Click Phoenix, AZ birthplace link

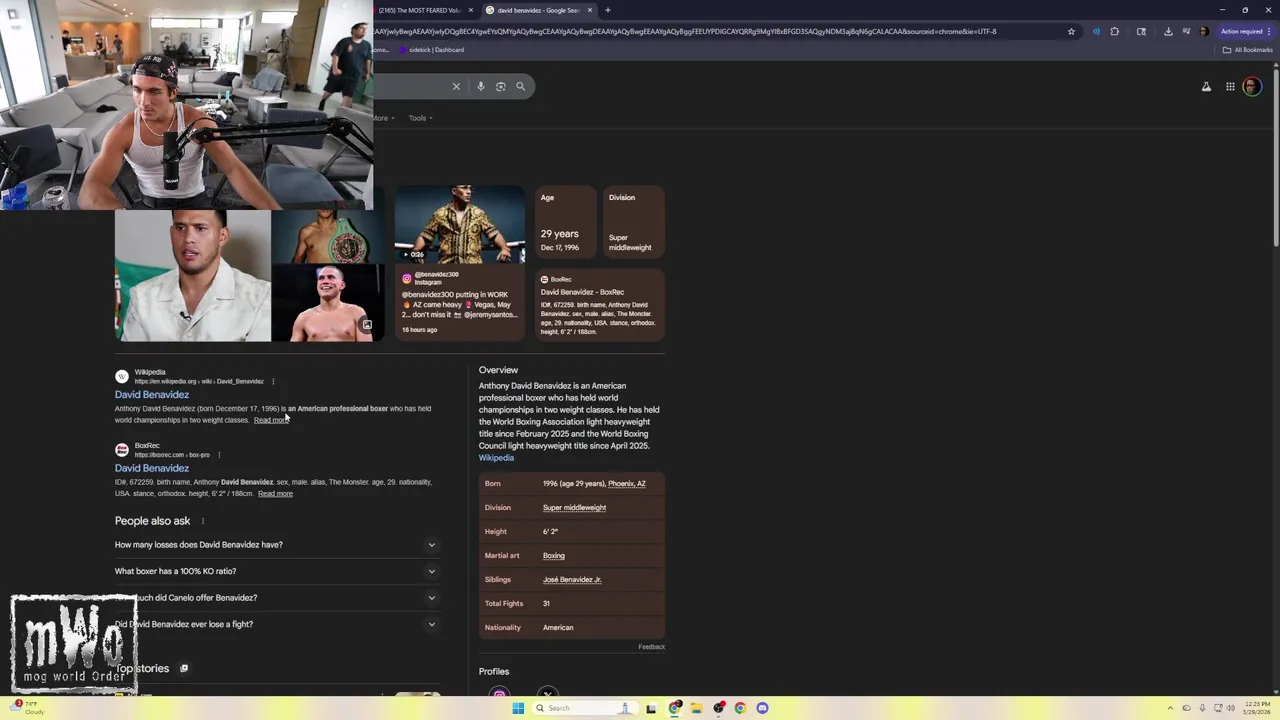627,484
